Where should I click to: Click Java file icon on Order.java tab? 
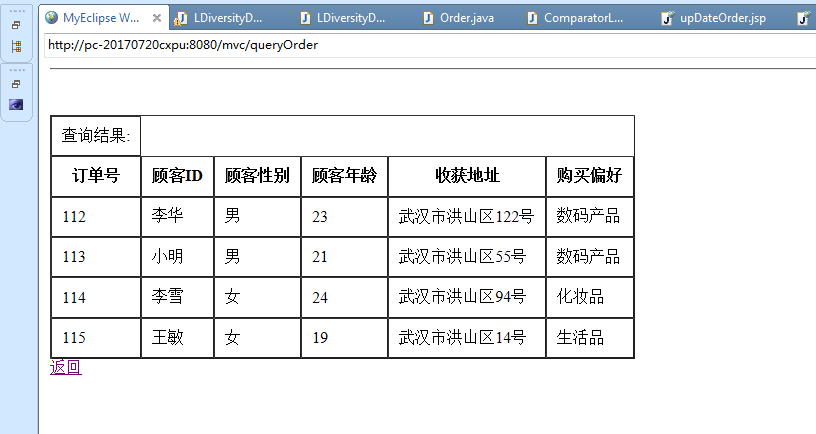point(428,19)
